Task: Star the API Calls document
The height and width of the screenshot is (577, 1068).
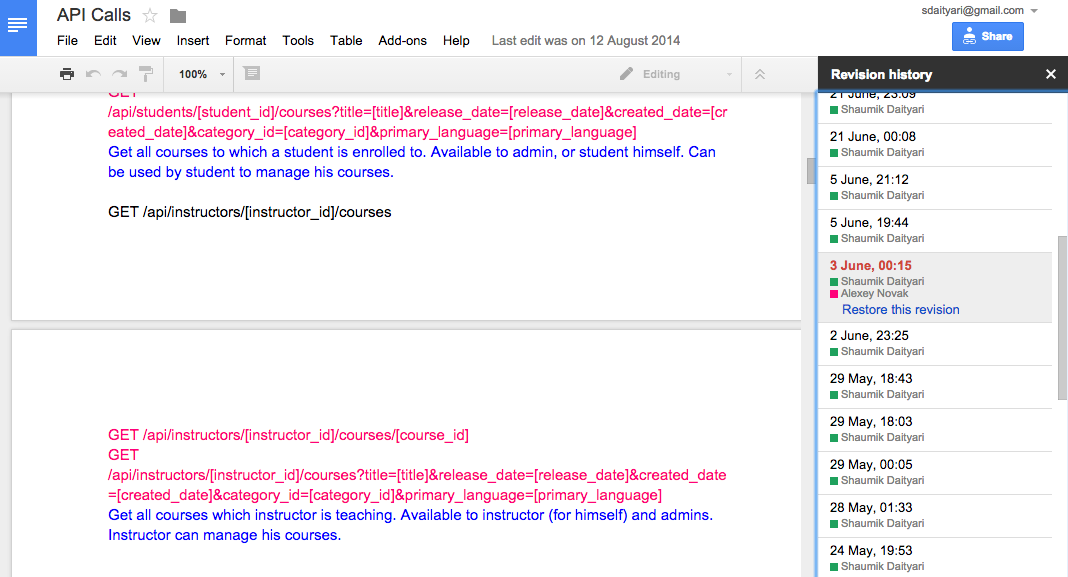Action: point(150,16)
